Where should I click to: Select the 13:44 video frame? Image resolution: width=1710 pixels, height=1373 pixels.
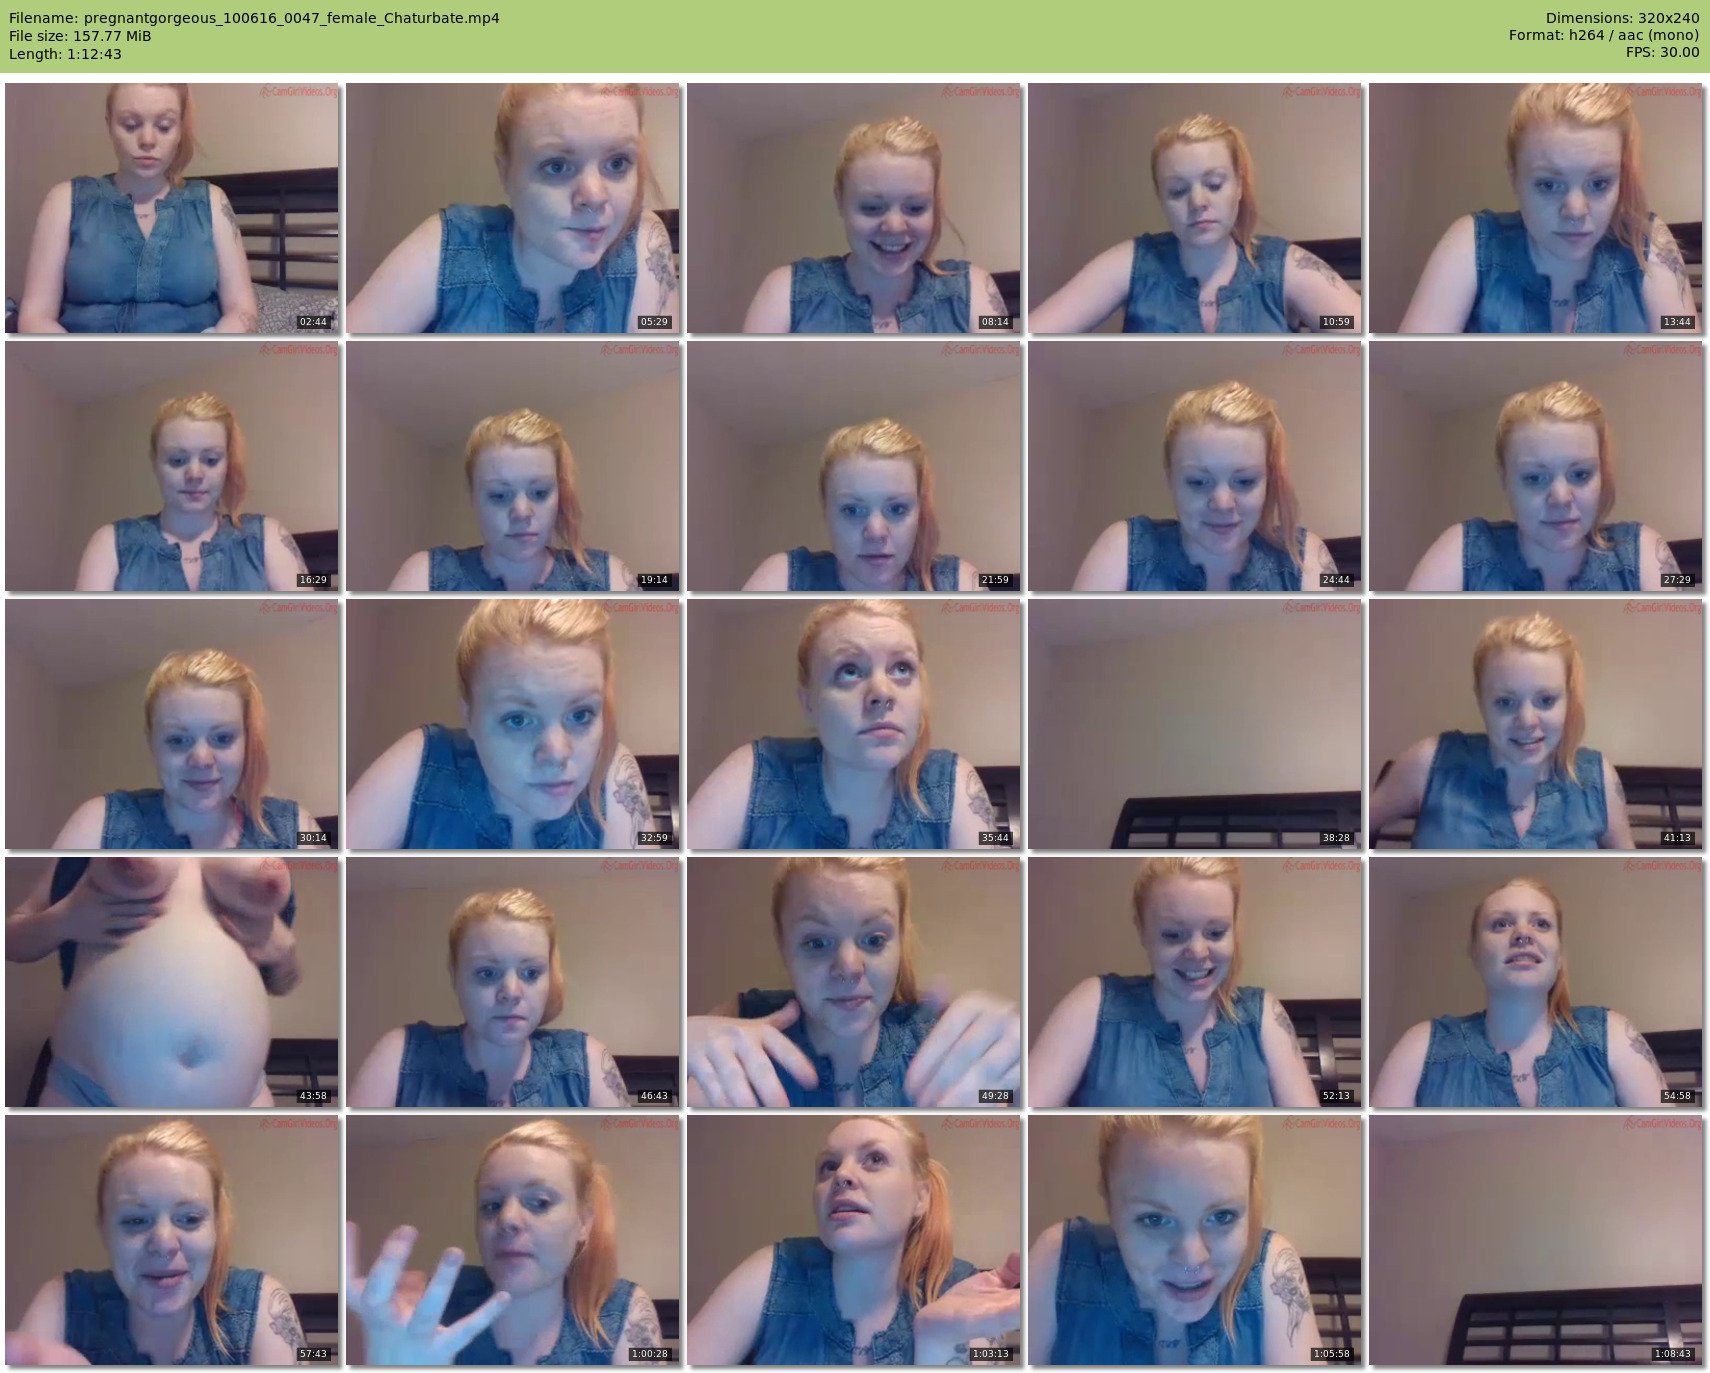(x=1536, y=208)
